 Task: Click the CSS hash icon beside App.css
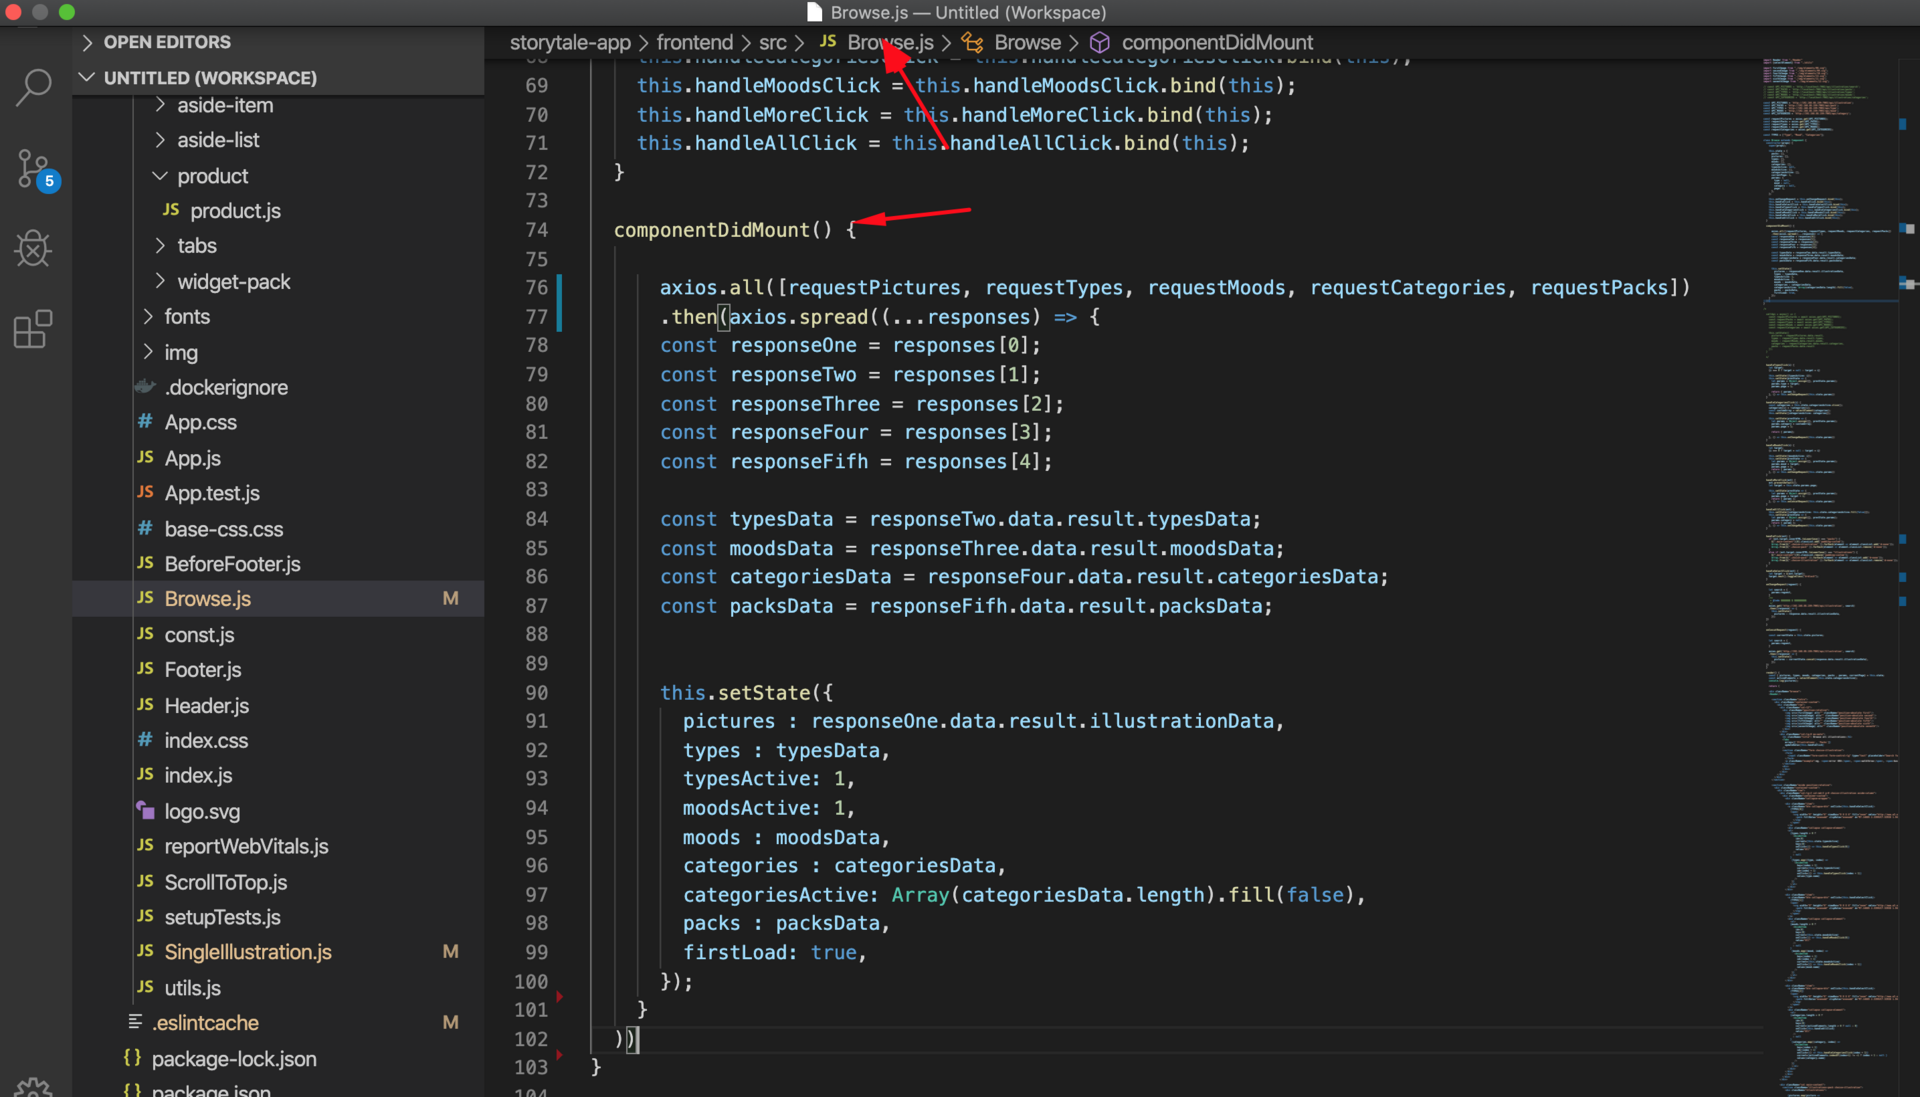pyautogui.click(x=145, y=422)
